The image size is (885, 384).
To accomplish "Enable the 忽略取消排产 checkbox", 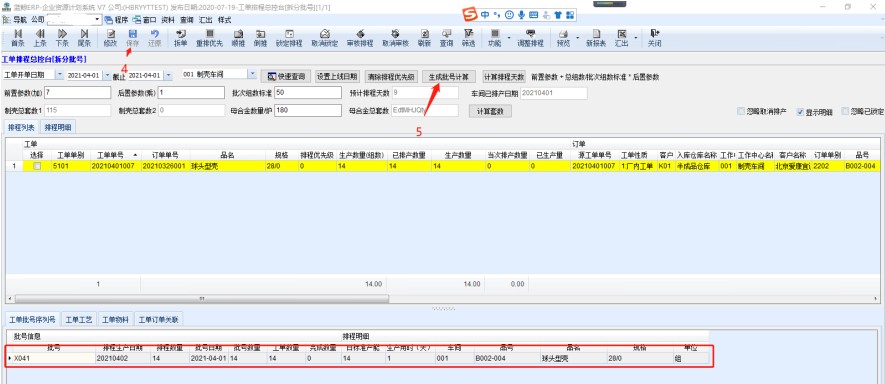I will pyautogui.click(x=741, y=111).
